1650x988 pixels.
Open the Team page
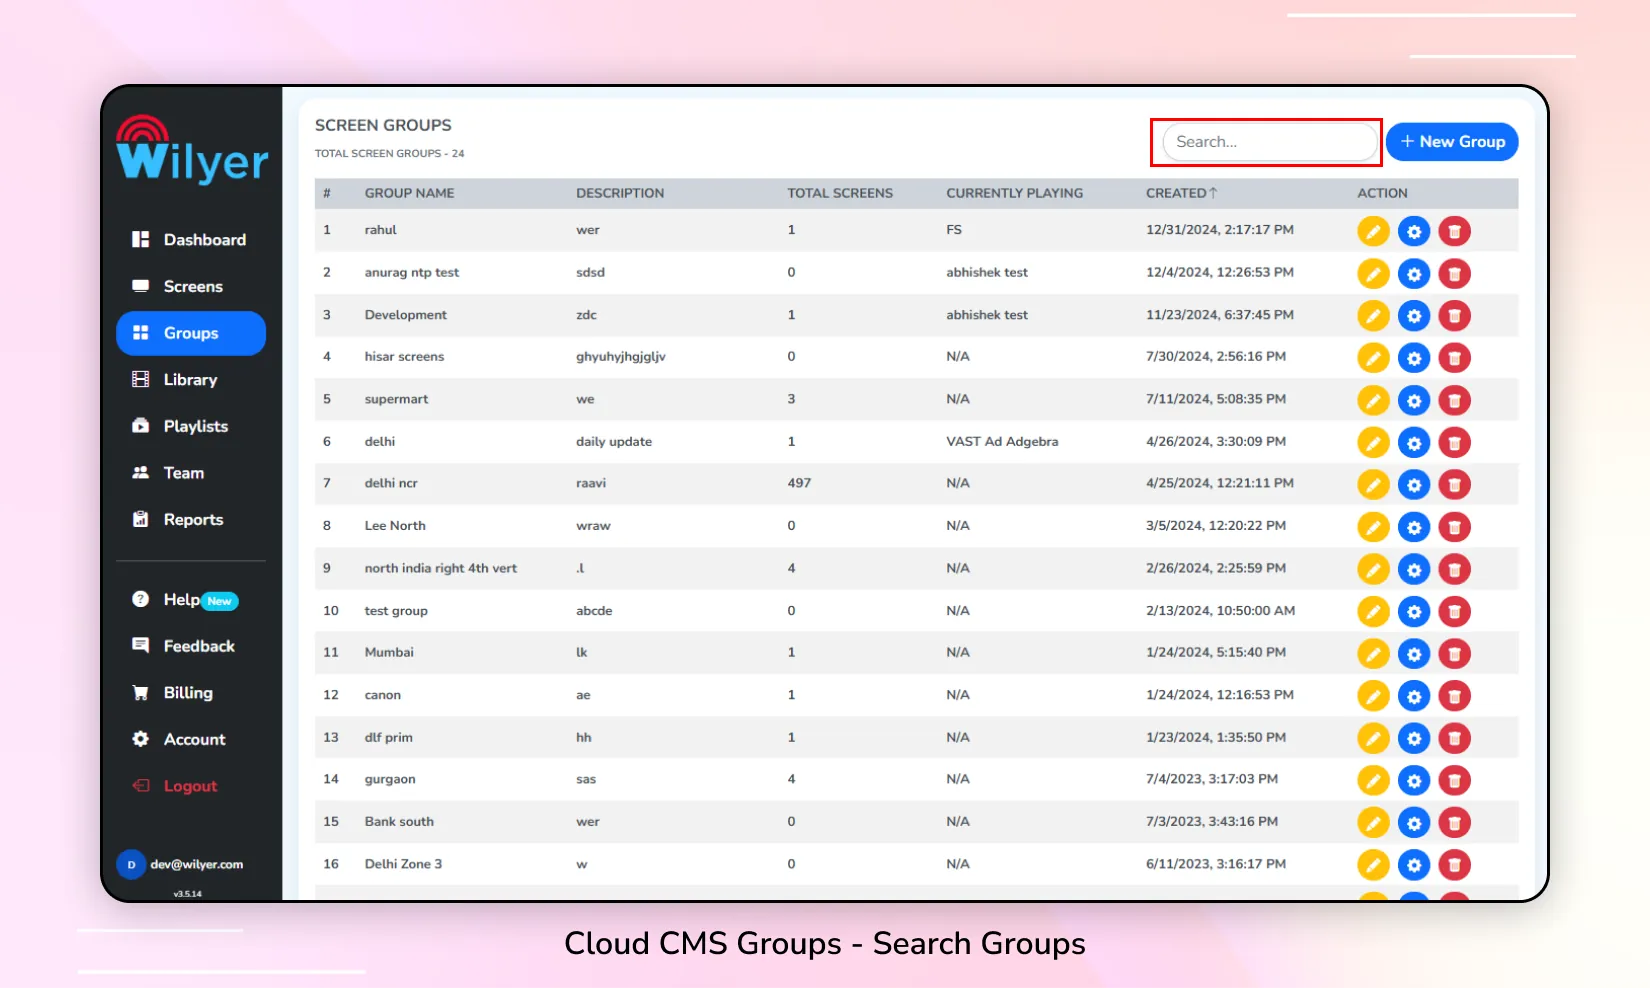[x=190, y=473]
